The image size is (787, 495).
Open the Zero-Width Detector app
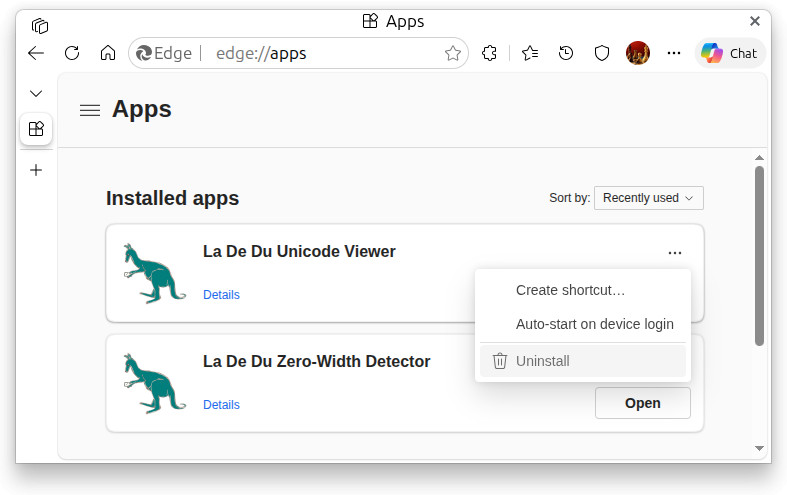[x=642, y=403]
